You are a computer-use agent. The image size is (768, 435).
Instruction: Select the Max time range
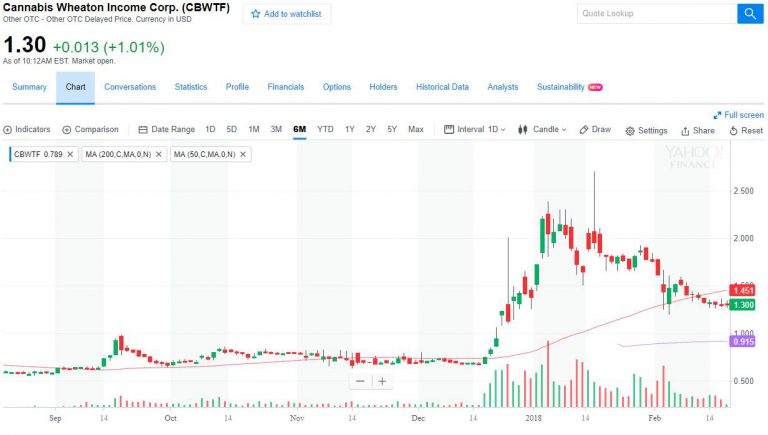tap(416, 129)
